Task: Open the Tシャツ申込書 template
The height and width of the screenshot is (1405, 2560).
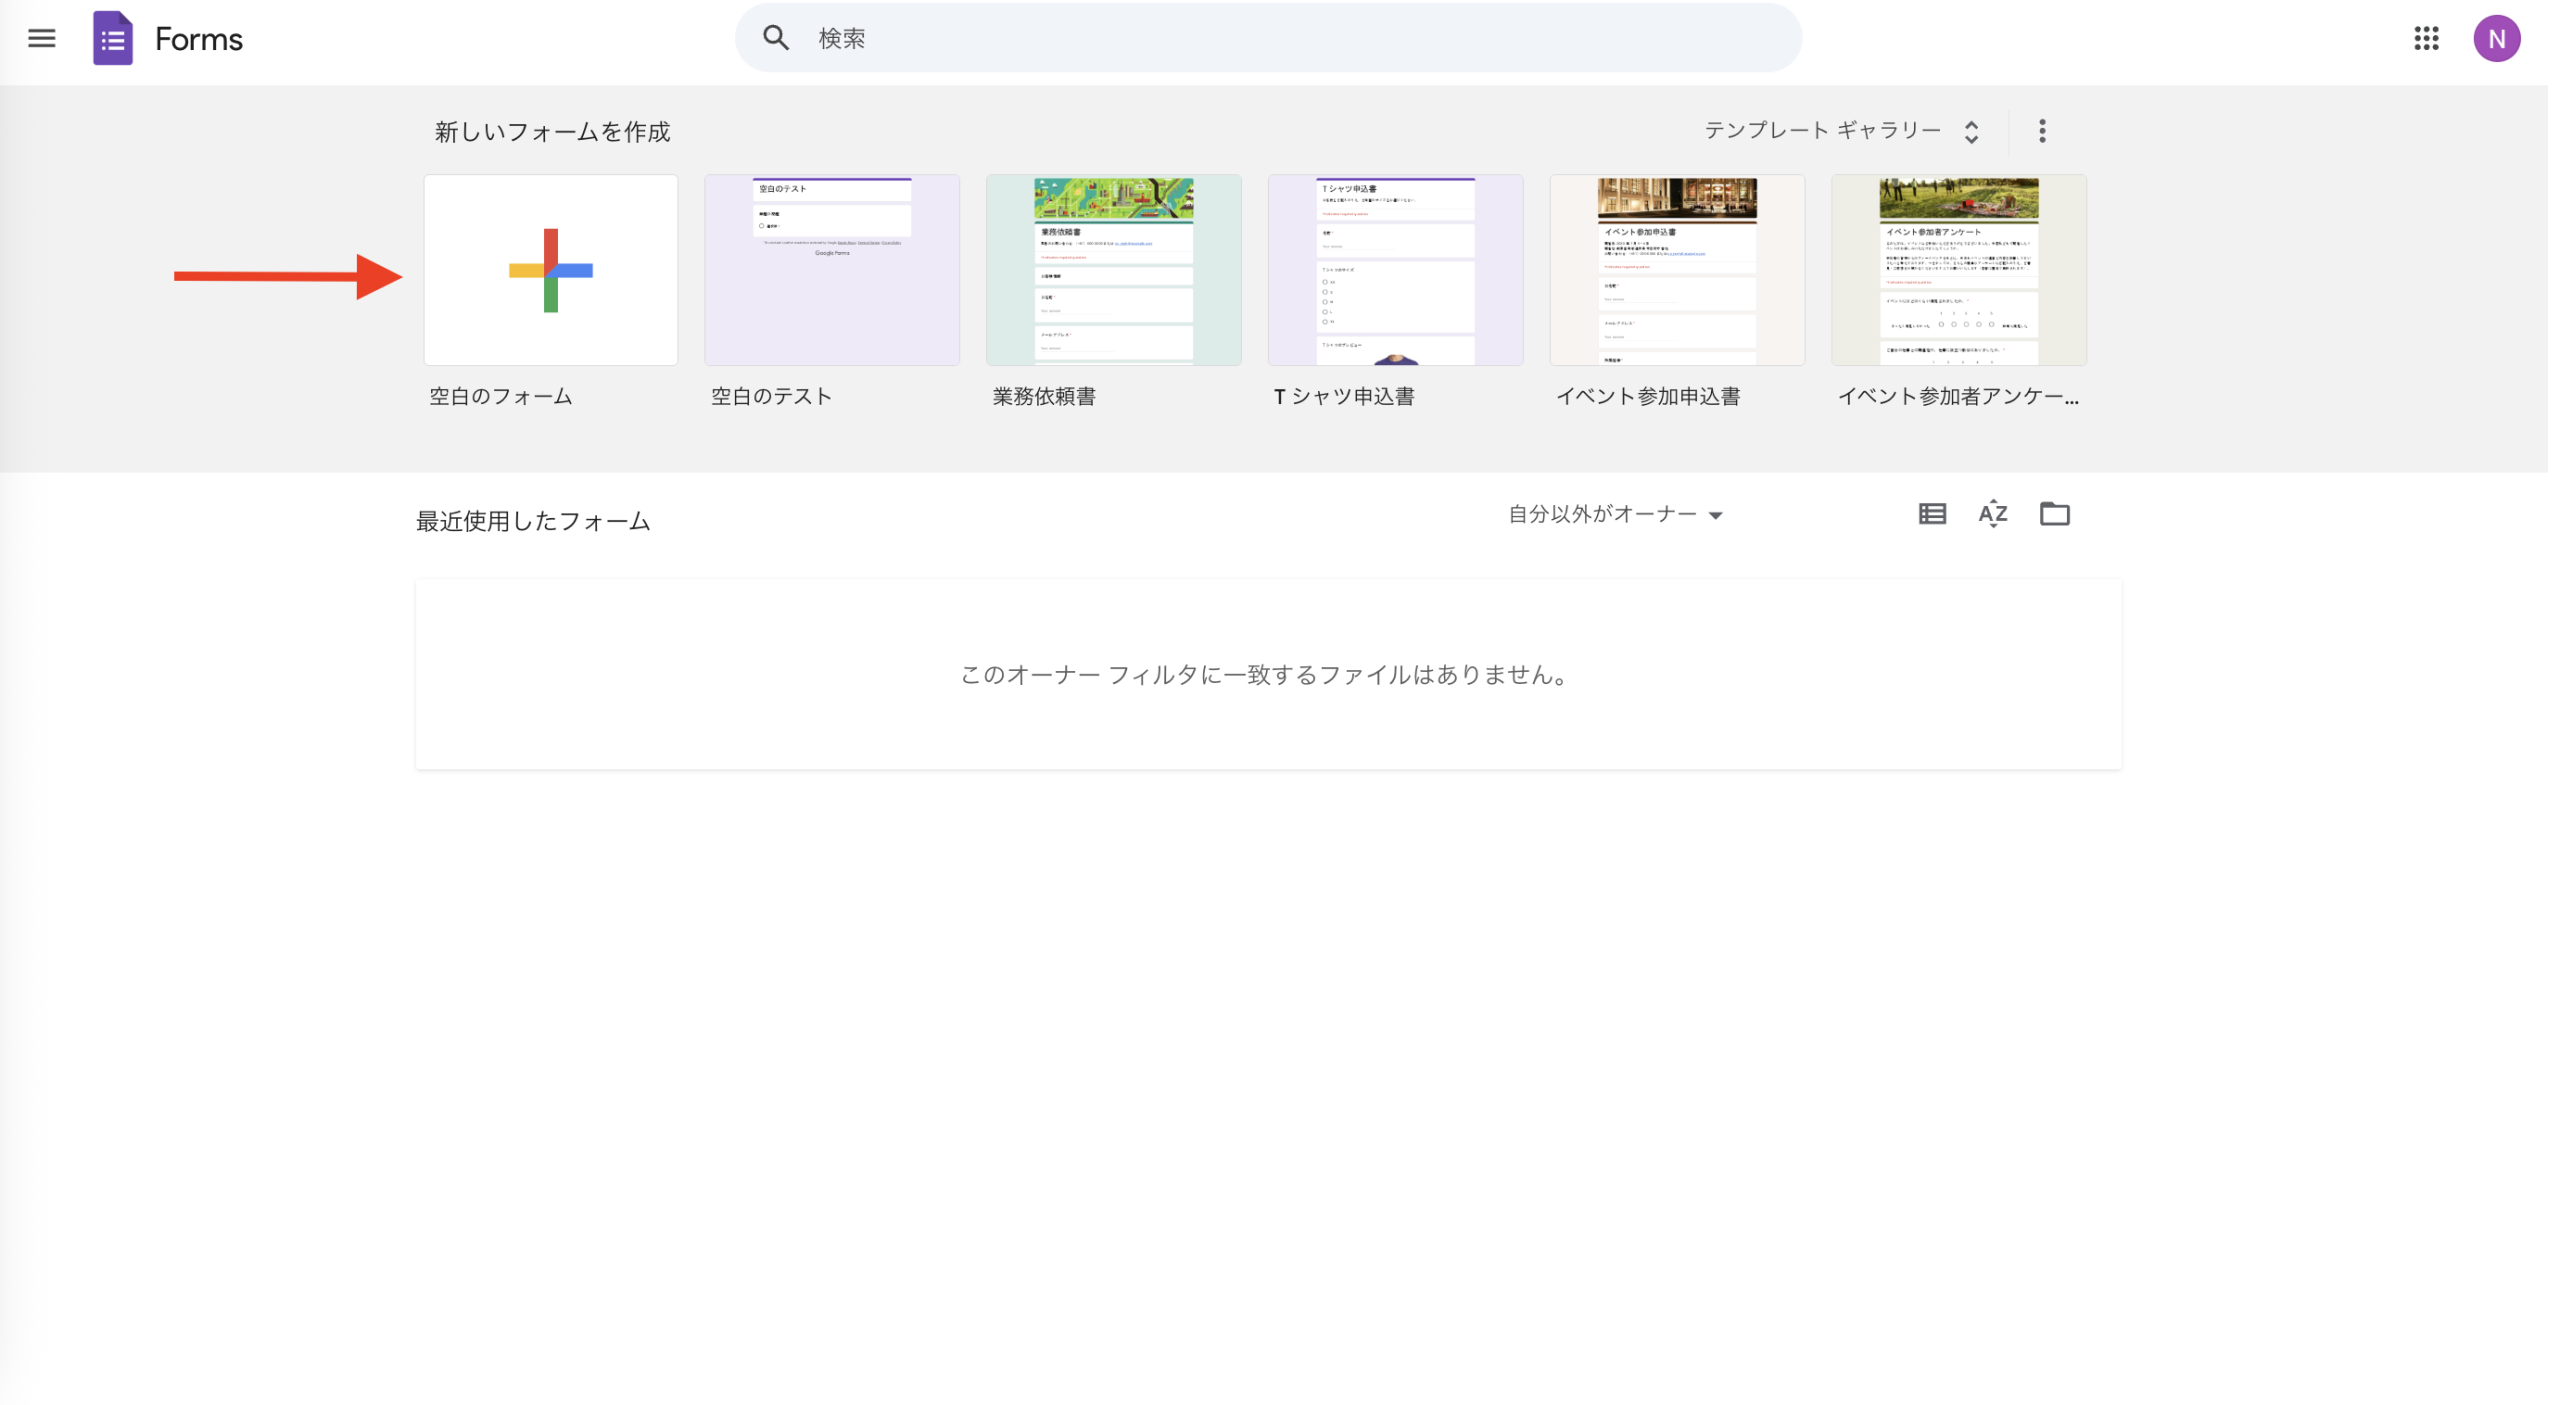Action: tap(1395, 270)
